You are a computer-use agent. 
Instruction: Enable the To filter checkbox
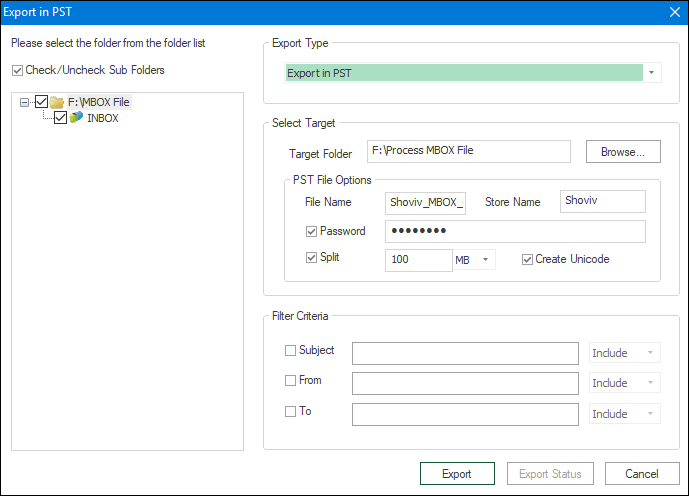290,412
